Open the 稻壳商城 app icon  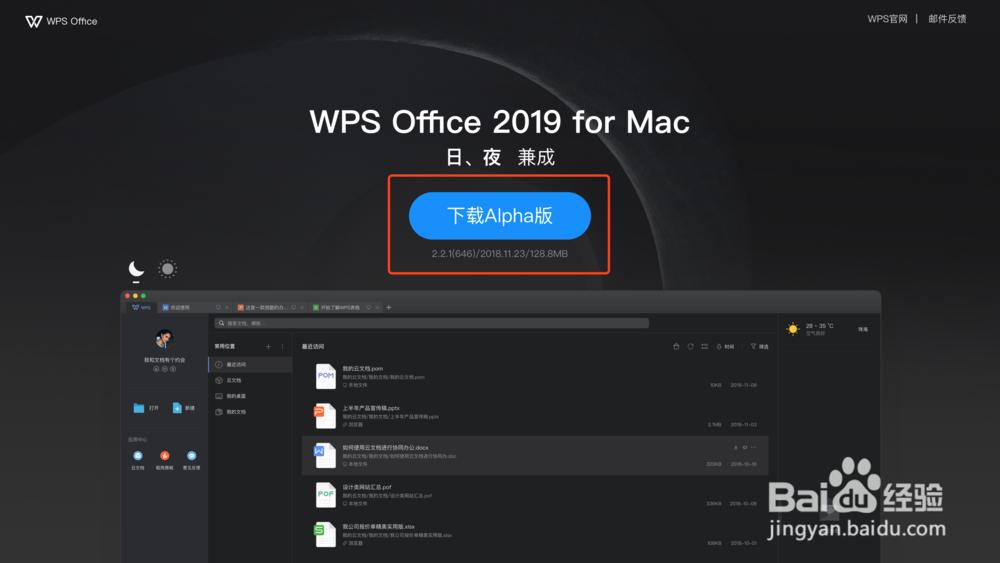[165, 456]
